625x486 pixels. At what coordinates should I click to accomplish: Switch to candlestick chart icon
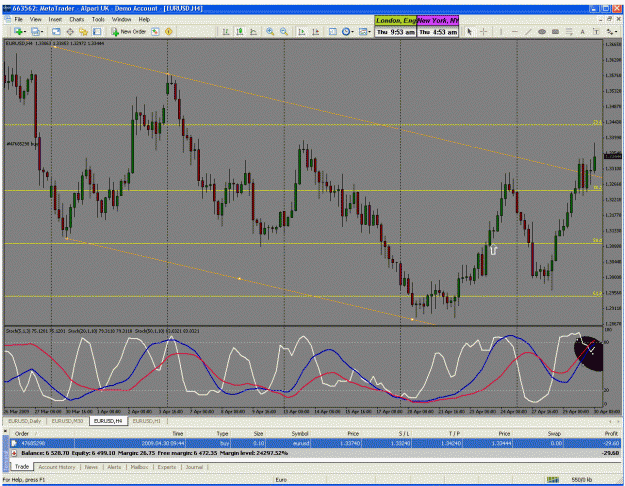(240, 31)
